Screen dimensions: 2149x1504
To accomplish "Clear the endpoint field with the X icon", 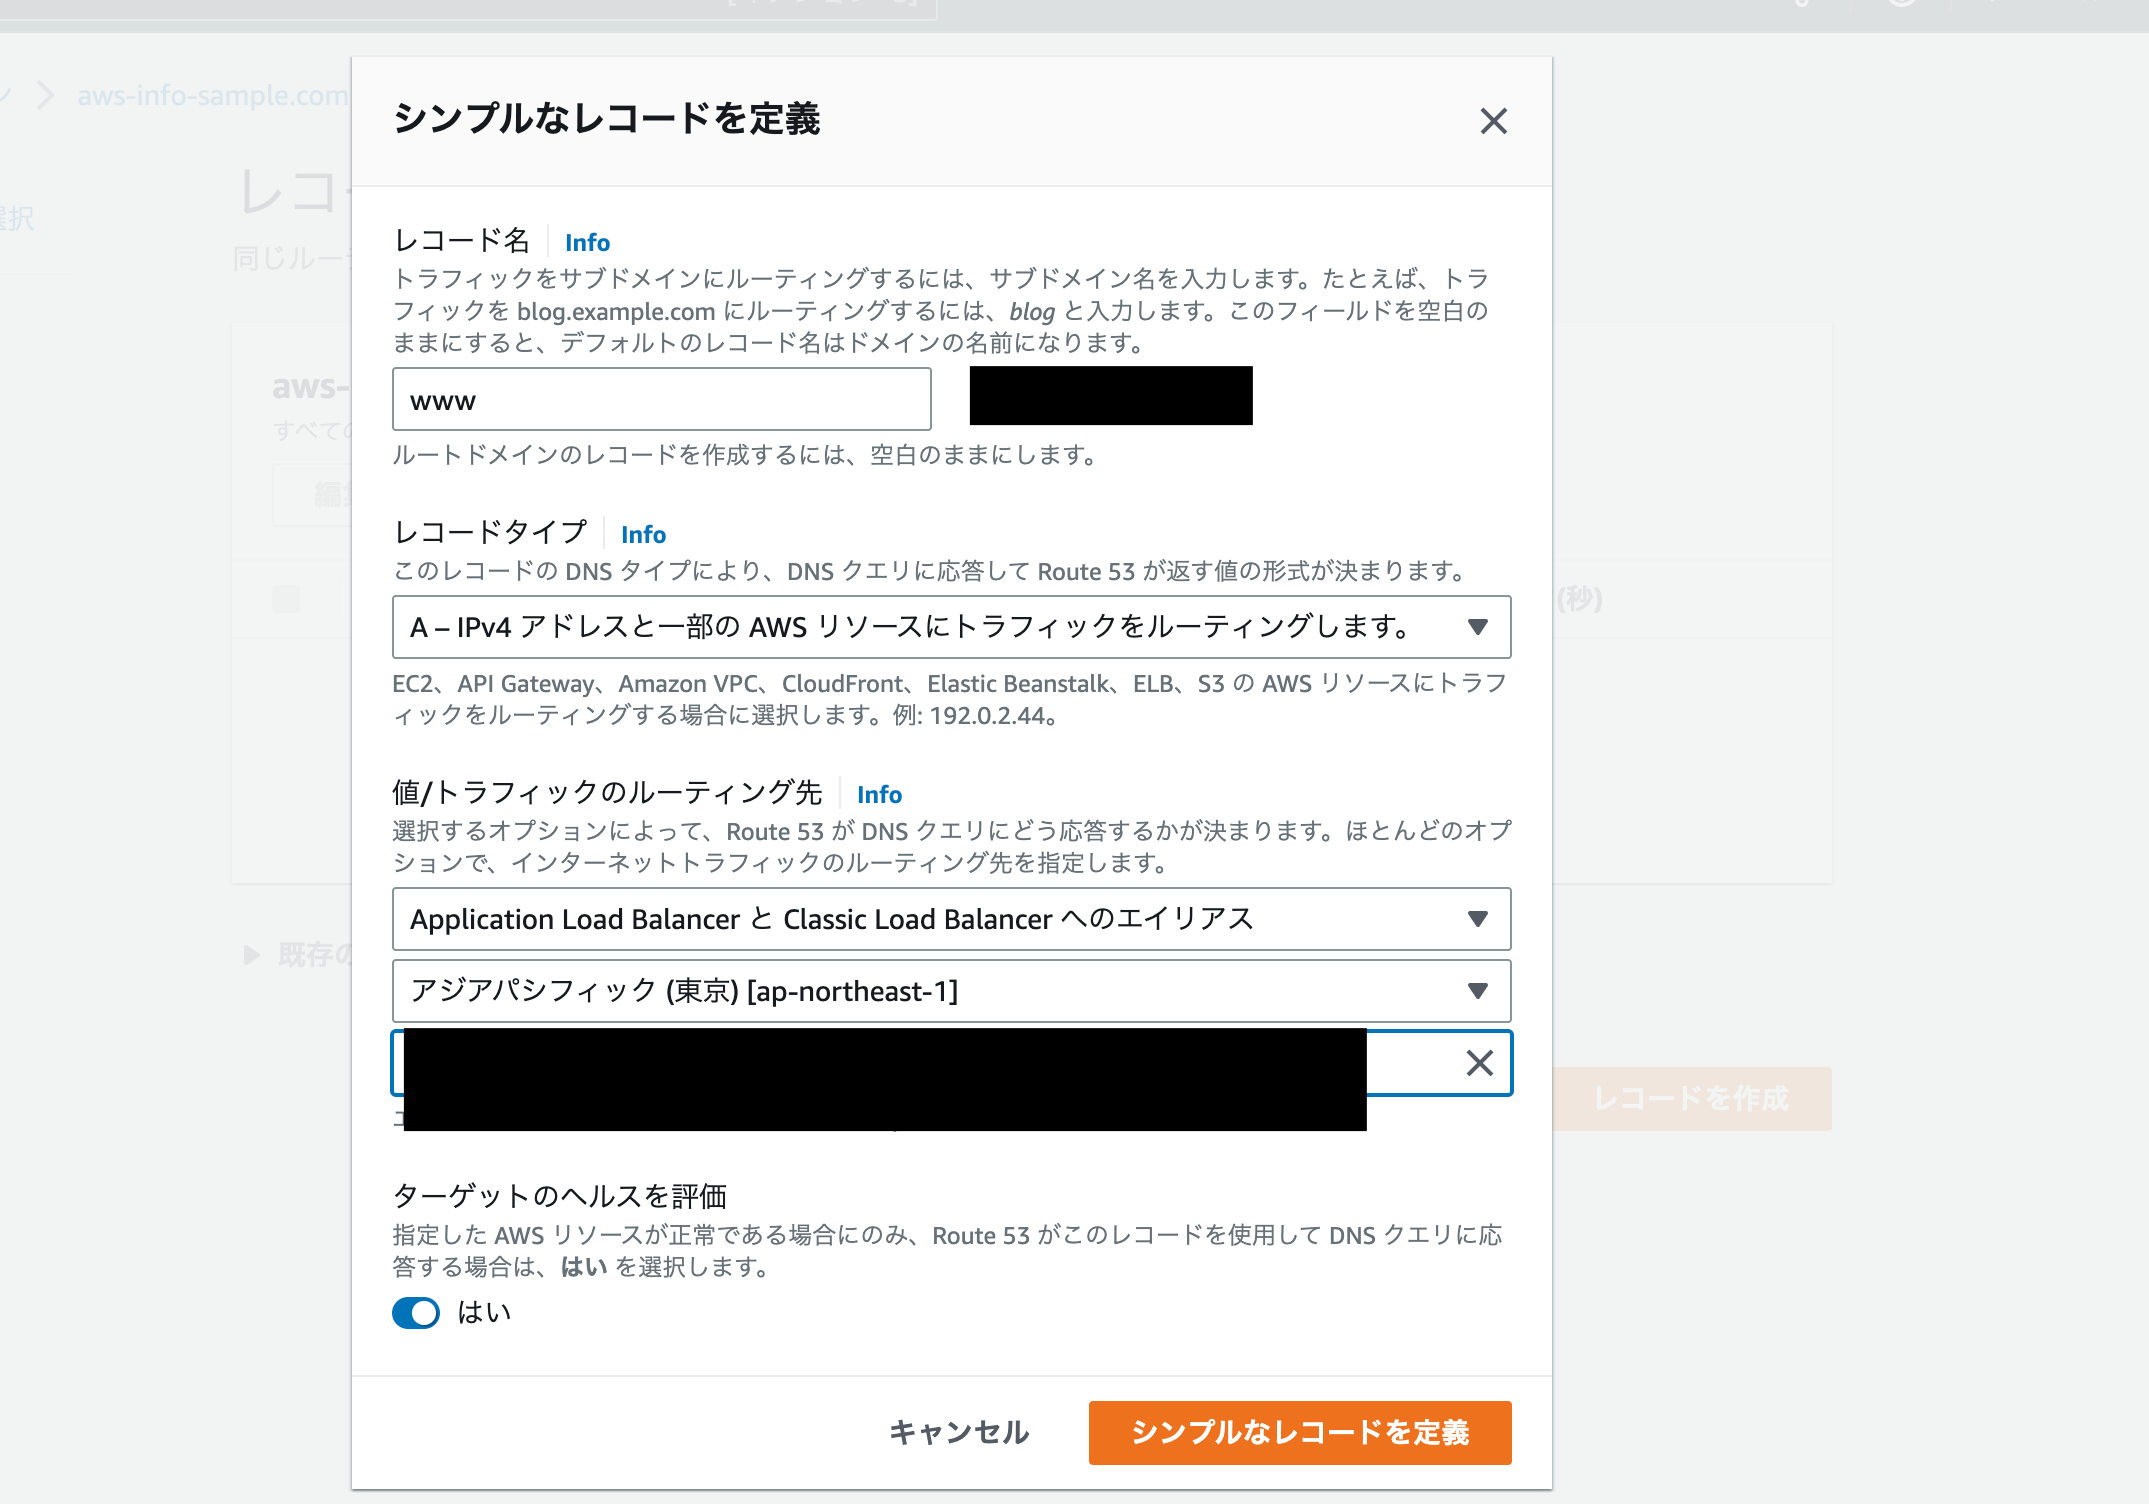I will [1480, 1063].
